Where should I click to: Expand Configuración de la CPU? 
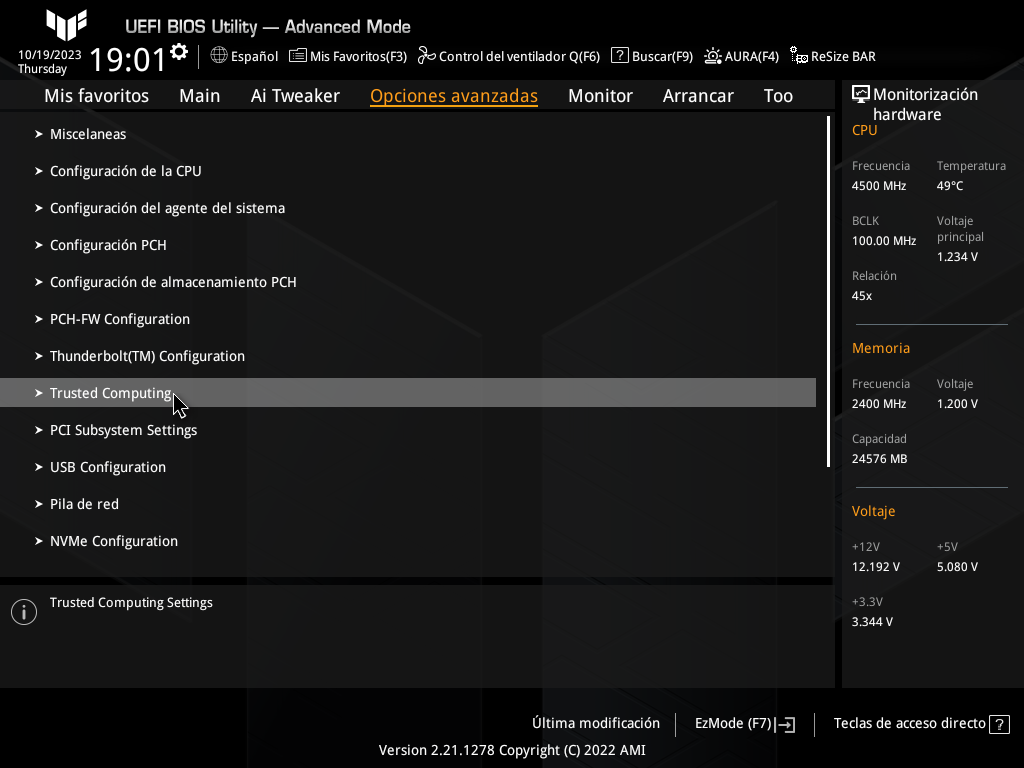[x=126, y=171]
